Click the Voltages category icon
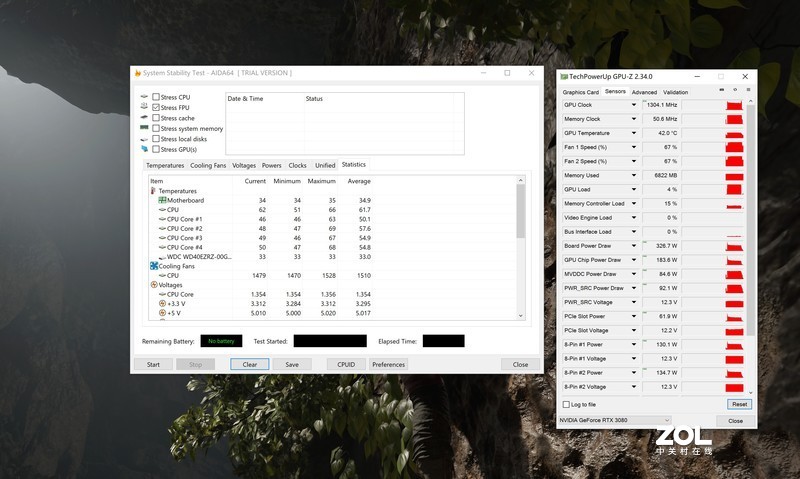Viewport: 800px width, 479px height. point(154,285)
